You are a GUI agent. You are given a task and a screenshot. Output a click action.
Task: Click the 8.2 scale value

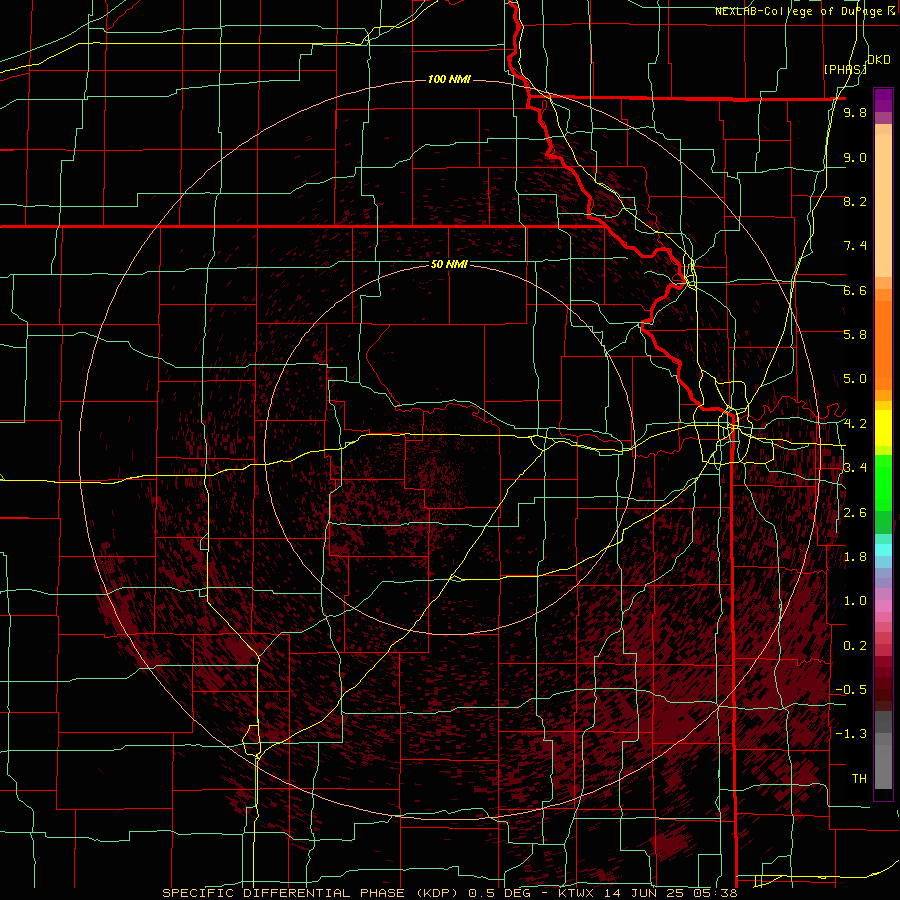pos(855,201)
